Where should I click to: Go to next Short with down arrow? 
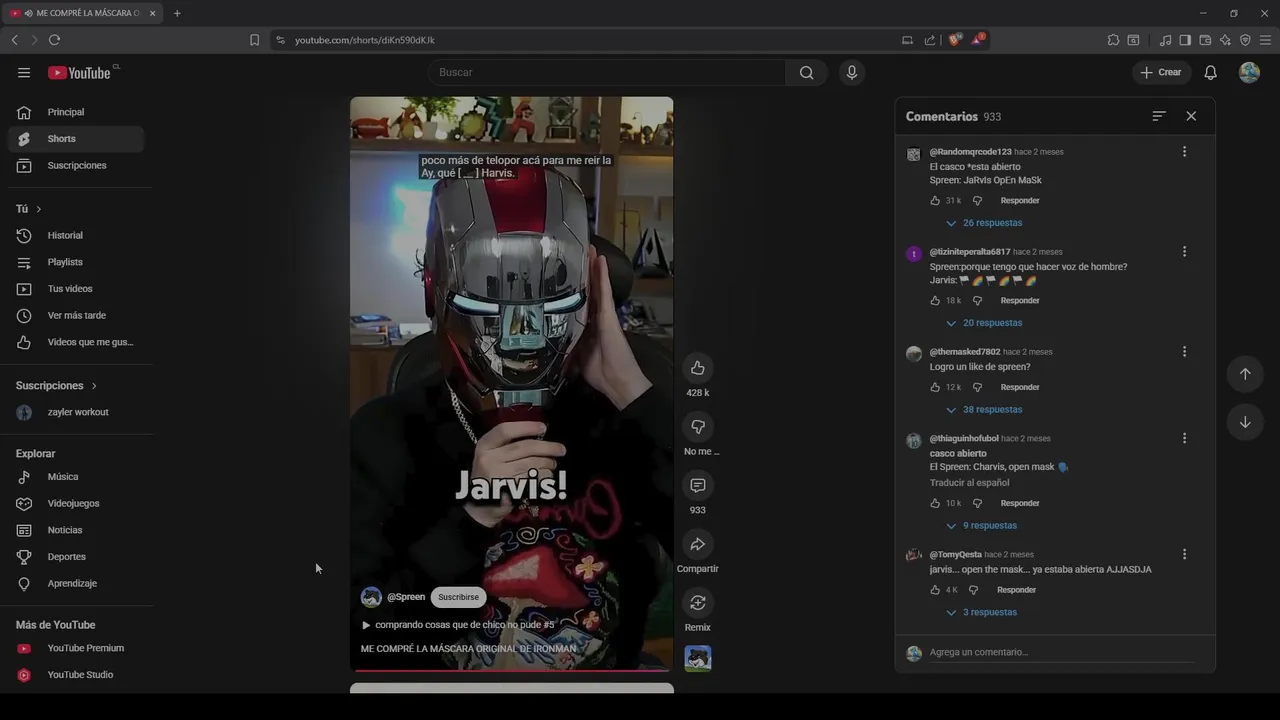1245,422
